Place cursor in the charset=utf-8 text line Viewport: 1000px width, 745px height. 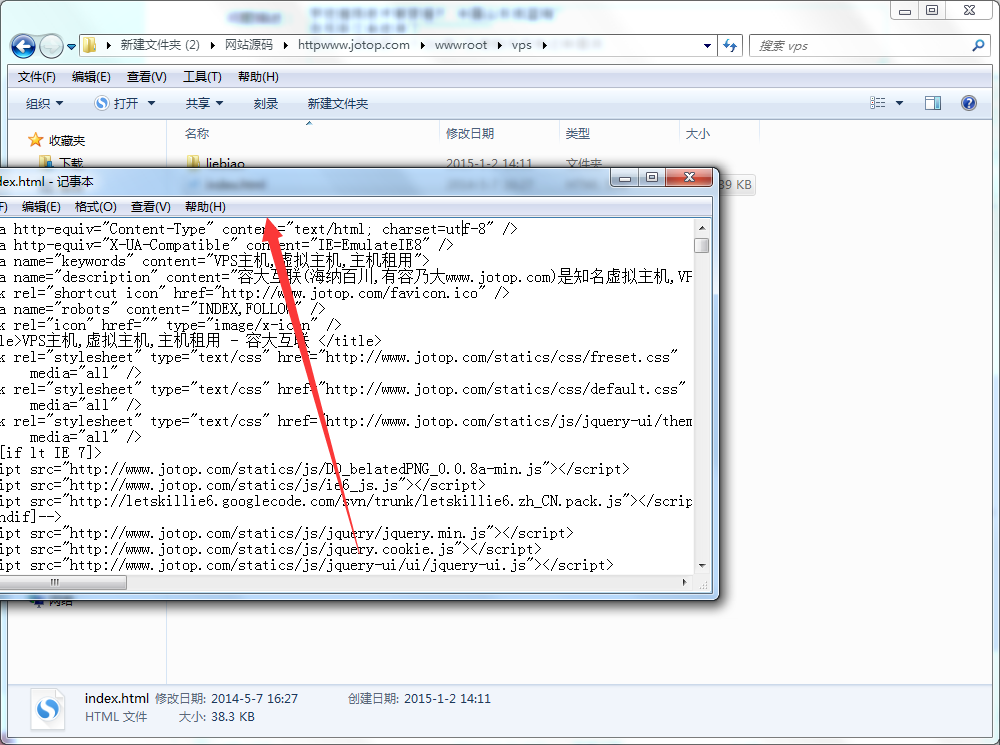point(259,229)
